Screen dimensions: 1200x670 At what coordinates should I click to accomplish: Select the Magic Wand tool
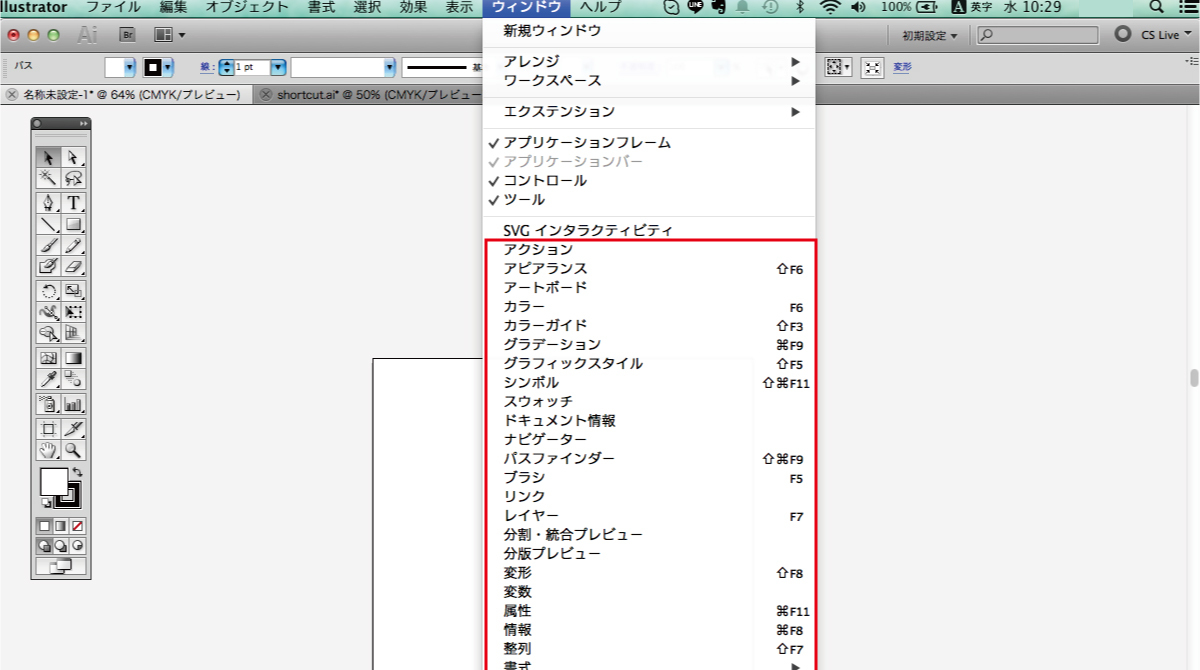point(48,178)
